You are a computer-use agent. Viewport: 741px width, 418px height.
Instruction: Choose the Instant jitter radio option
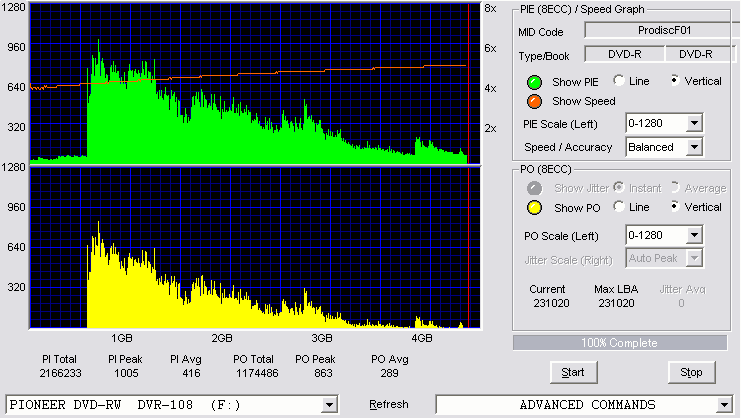pos(619,188)
